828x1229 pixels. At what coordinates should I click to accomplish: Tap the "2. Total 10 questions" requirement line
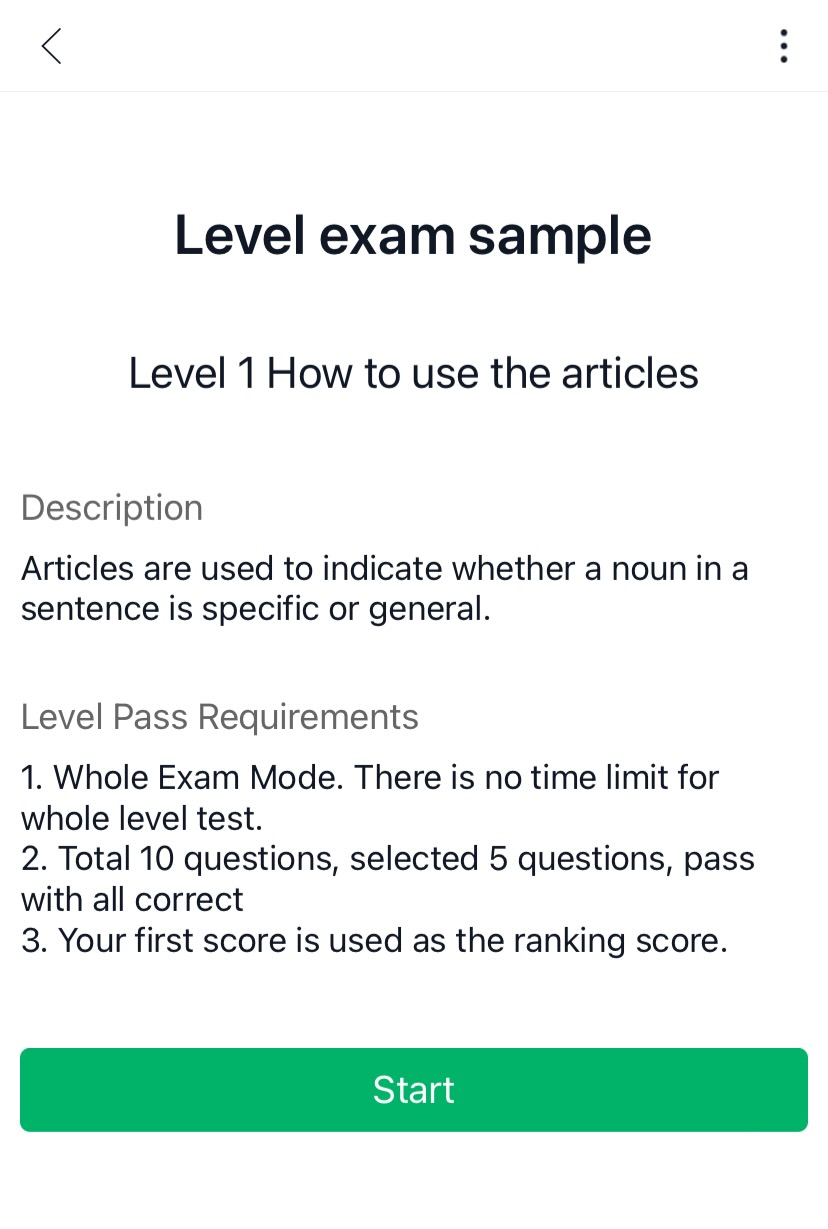click(388, 859)
